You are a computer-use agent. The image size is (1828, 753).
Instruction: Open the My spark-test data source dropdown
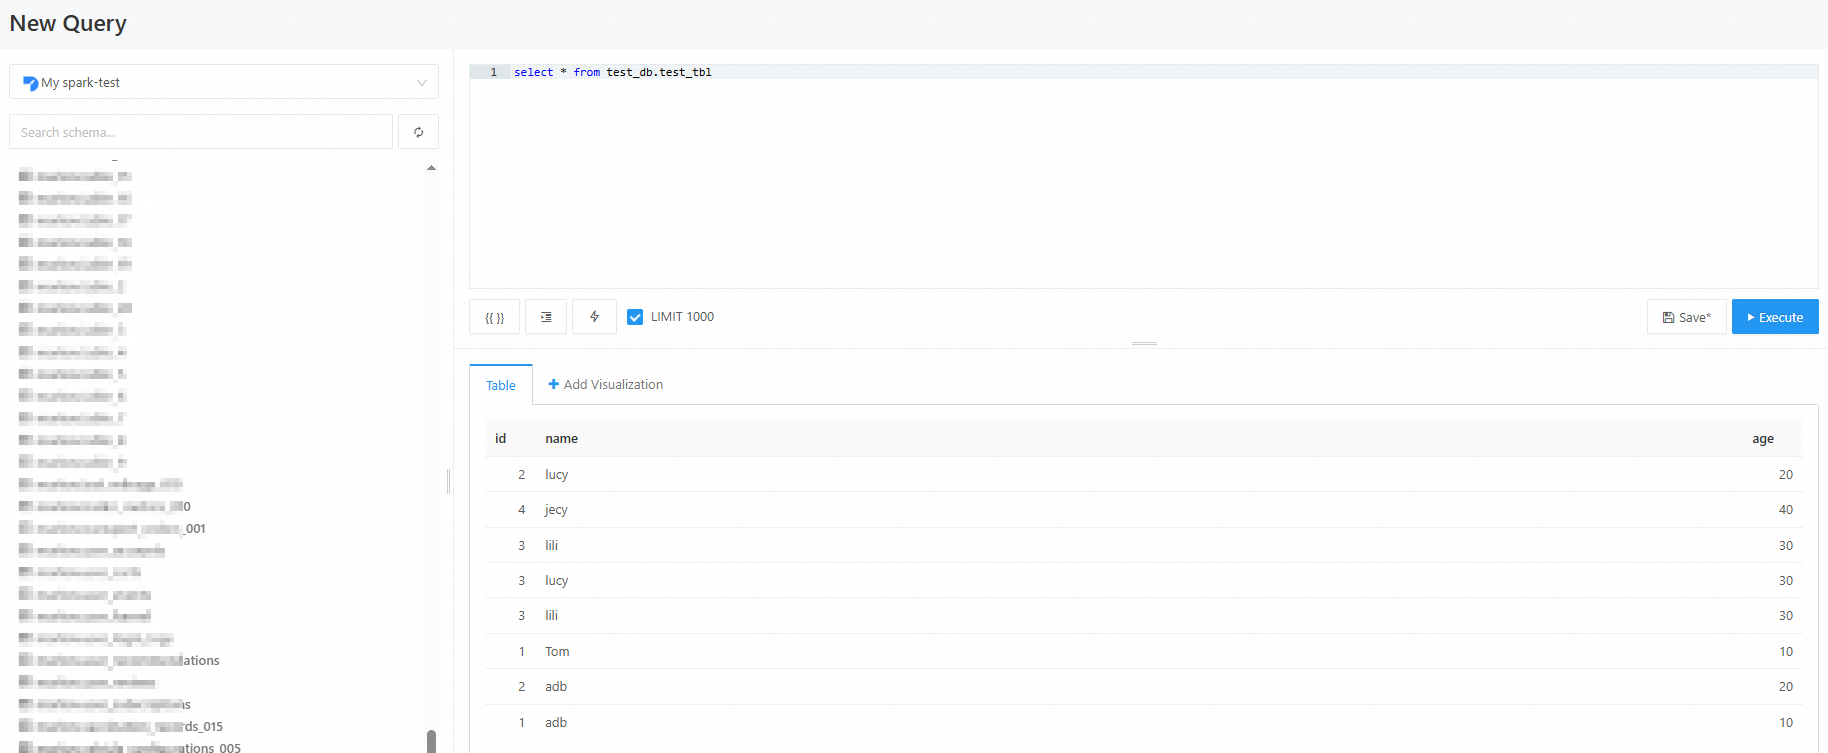coord(224,82)
